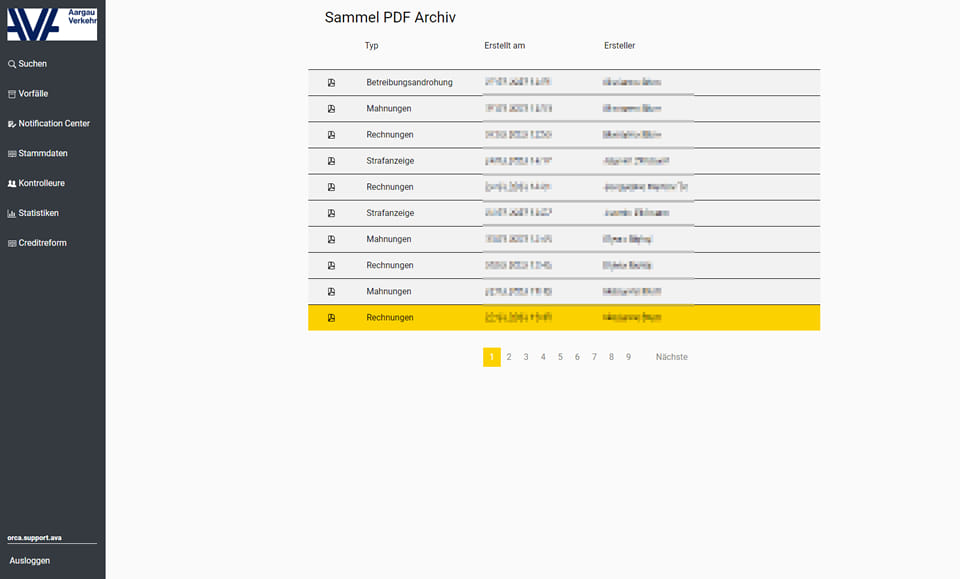Select the first Strafanzeige row
The width and height of the screenshot is (960, 579).
coord(390,161)
